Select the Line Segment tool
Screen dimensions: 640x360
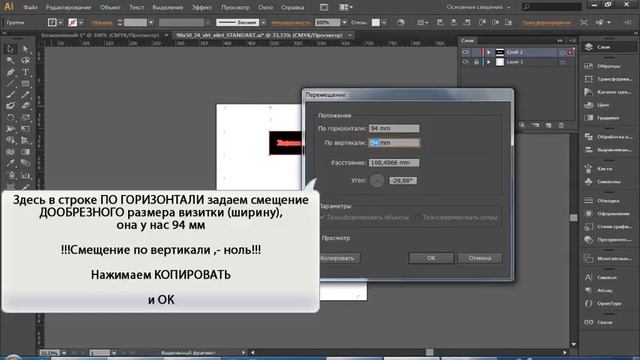(x=10, y=84)
